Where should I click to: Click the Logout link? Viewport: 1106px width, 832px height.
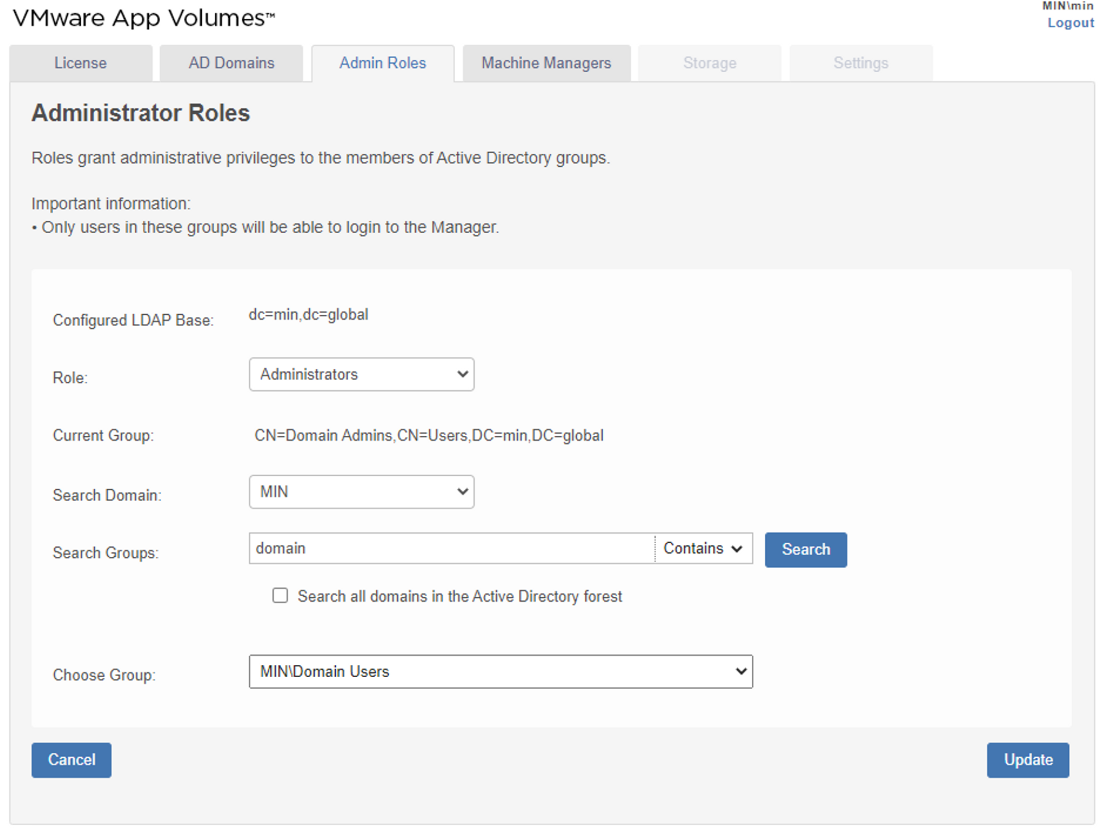coord(1070,23)
